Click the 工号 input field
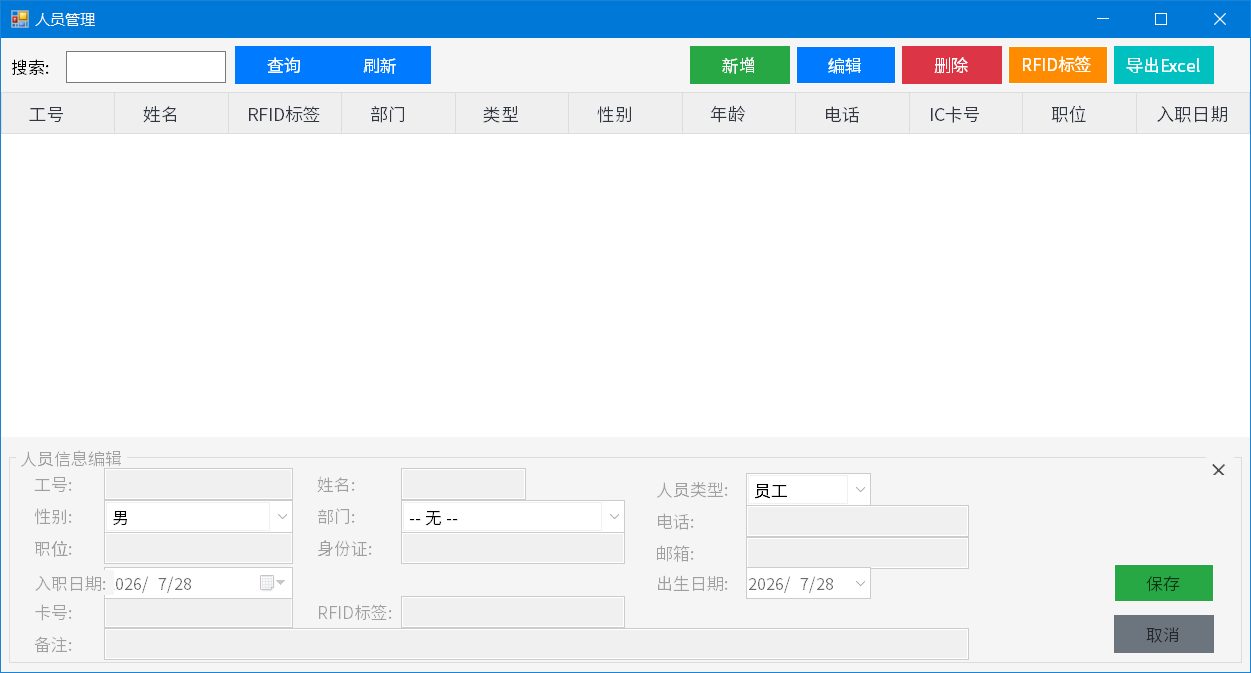Viewport: 1251px width, 673px height. [x=199, y=484]
